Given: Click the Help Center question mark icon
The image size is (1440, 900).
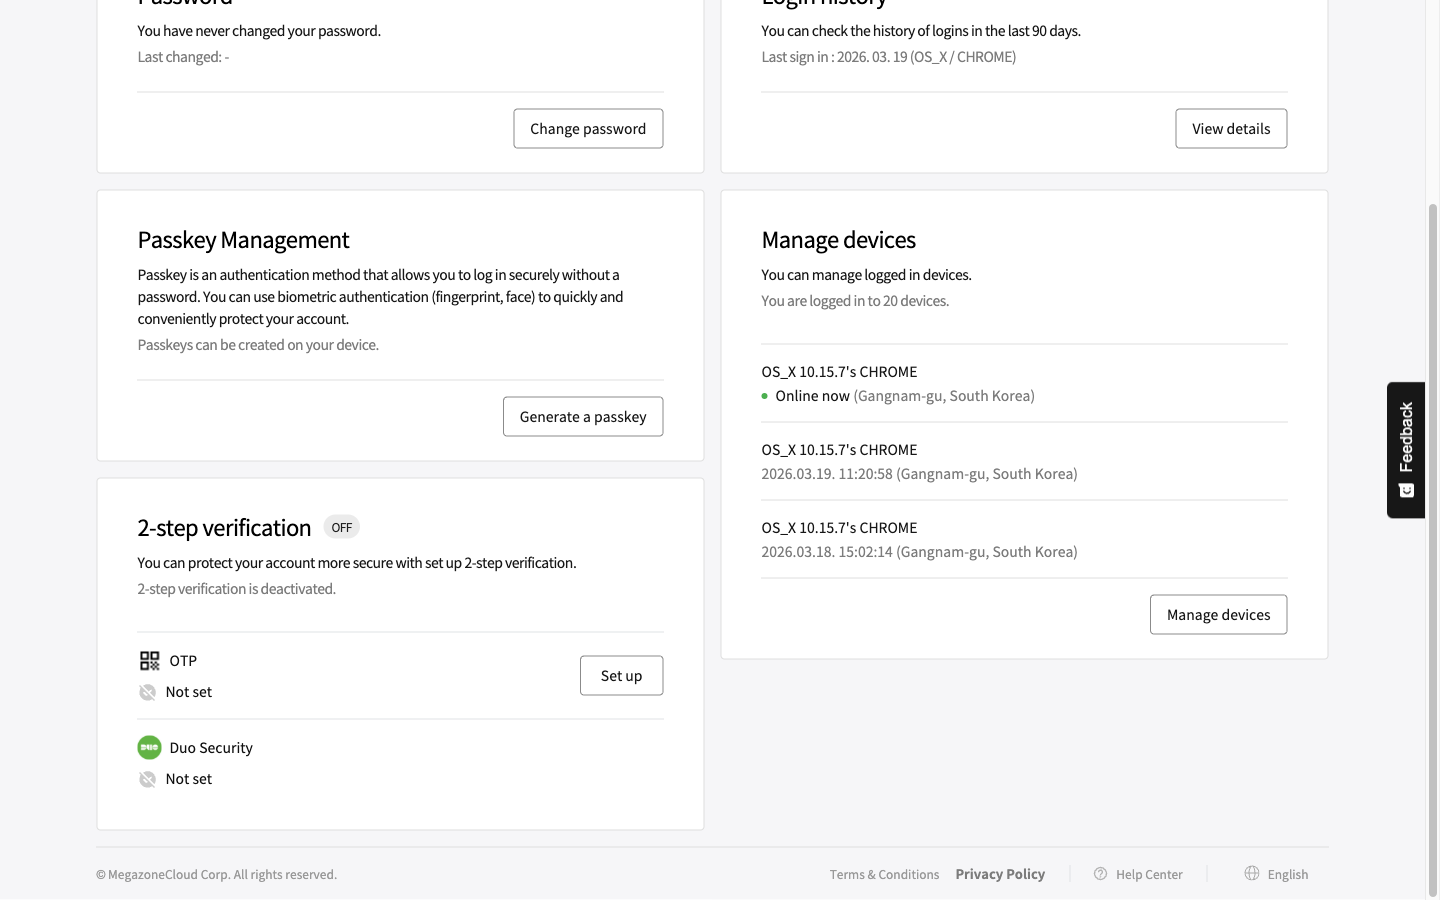Looking at the screenshot, I should pyautogui.click(x=1100, y=874).
